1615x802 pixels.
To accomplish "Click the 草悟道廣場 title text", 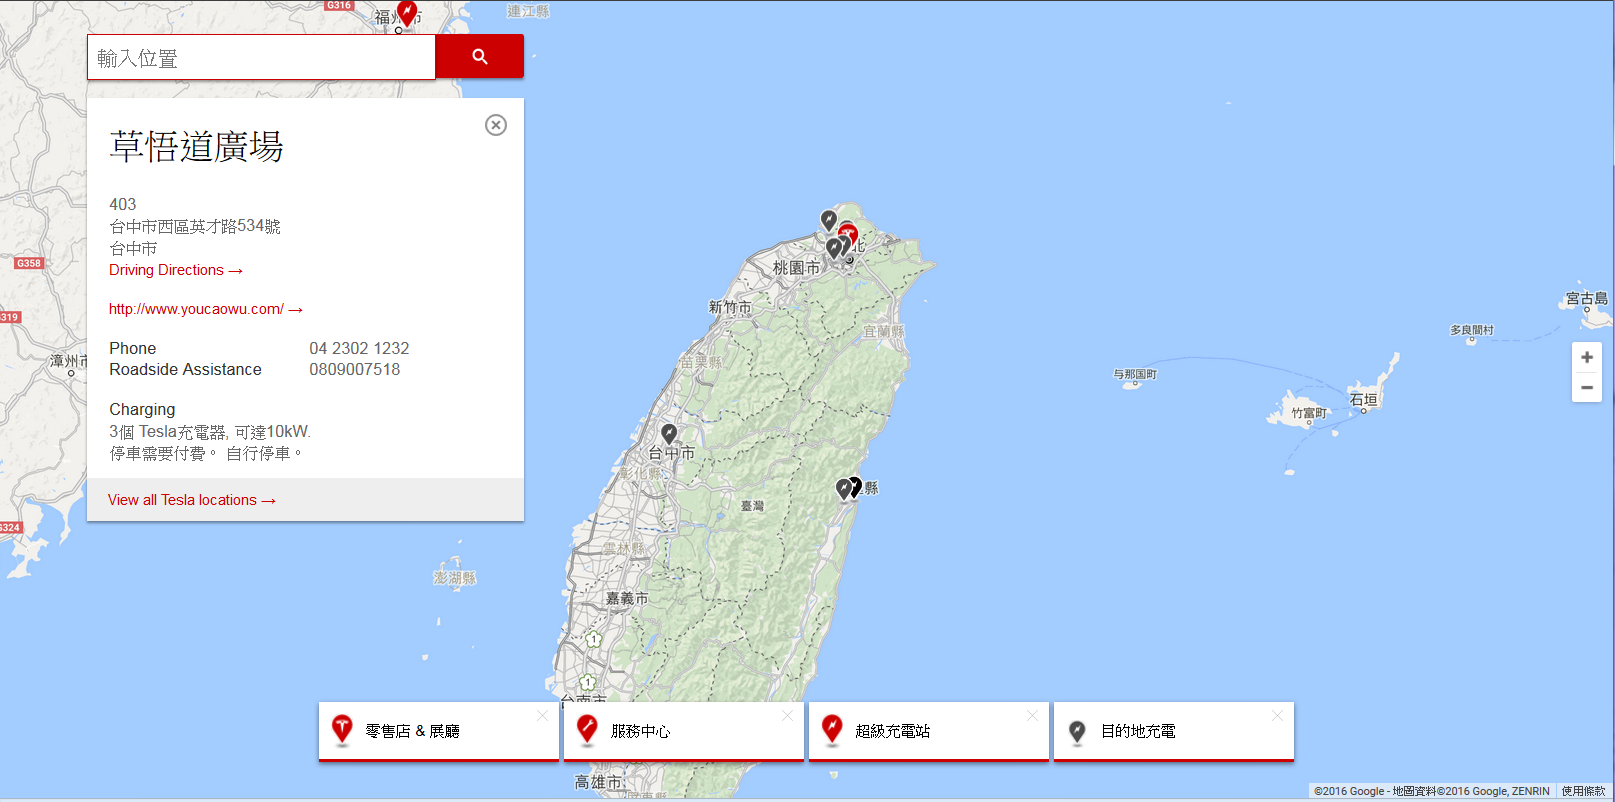I will coord(196,147).
